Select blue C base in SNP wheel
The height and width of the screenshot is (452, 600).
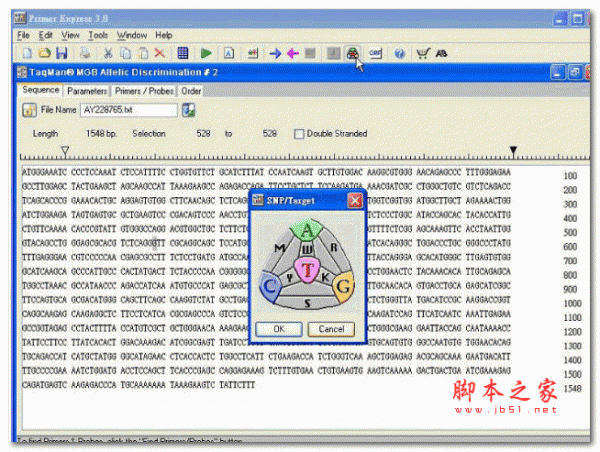(x=271, y=287)
